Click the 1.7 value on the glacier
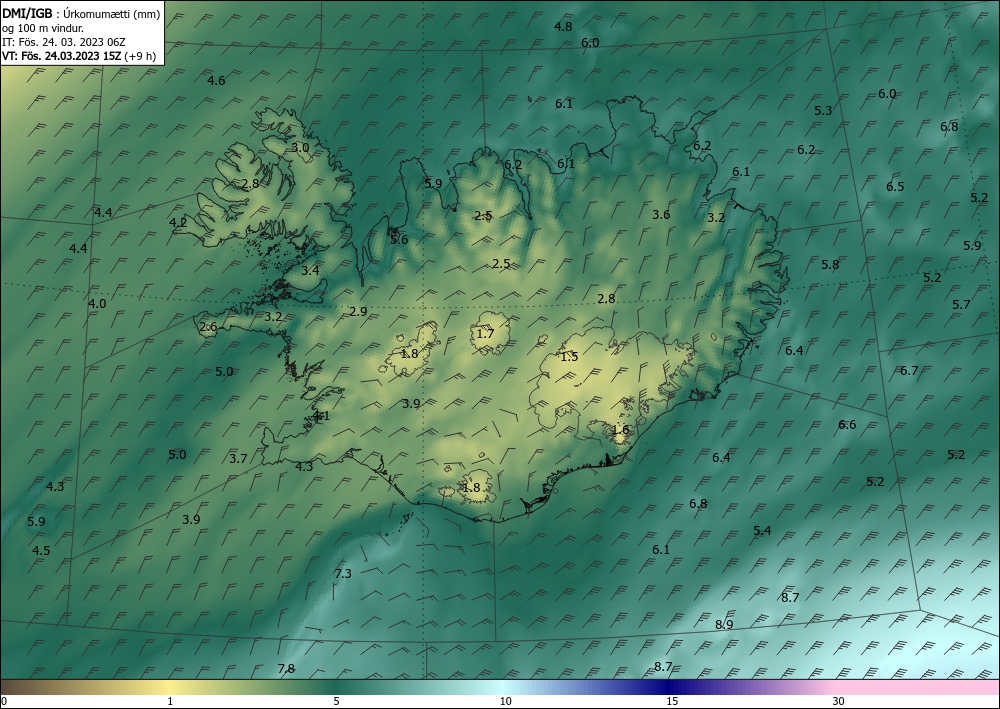Viewport: 1000px width, 709px height. point(485,333)
